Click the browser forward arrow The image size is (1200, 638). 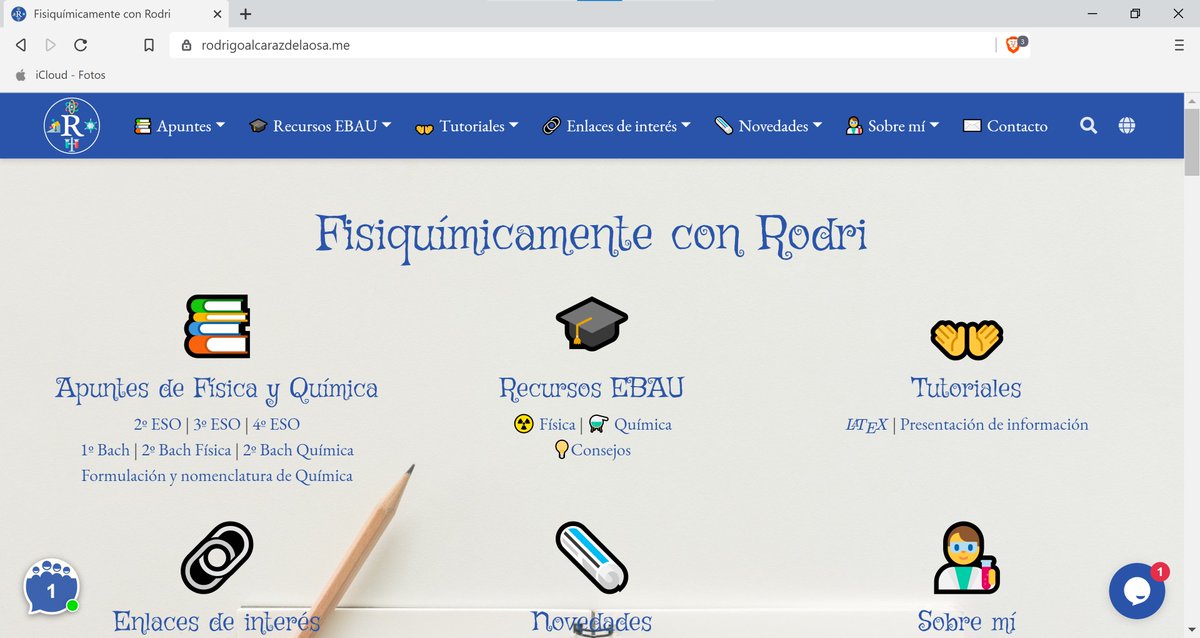click(x=51, y=45)
